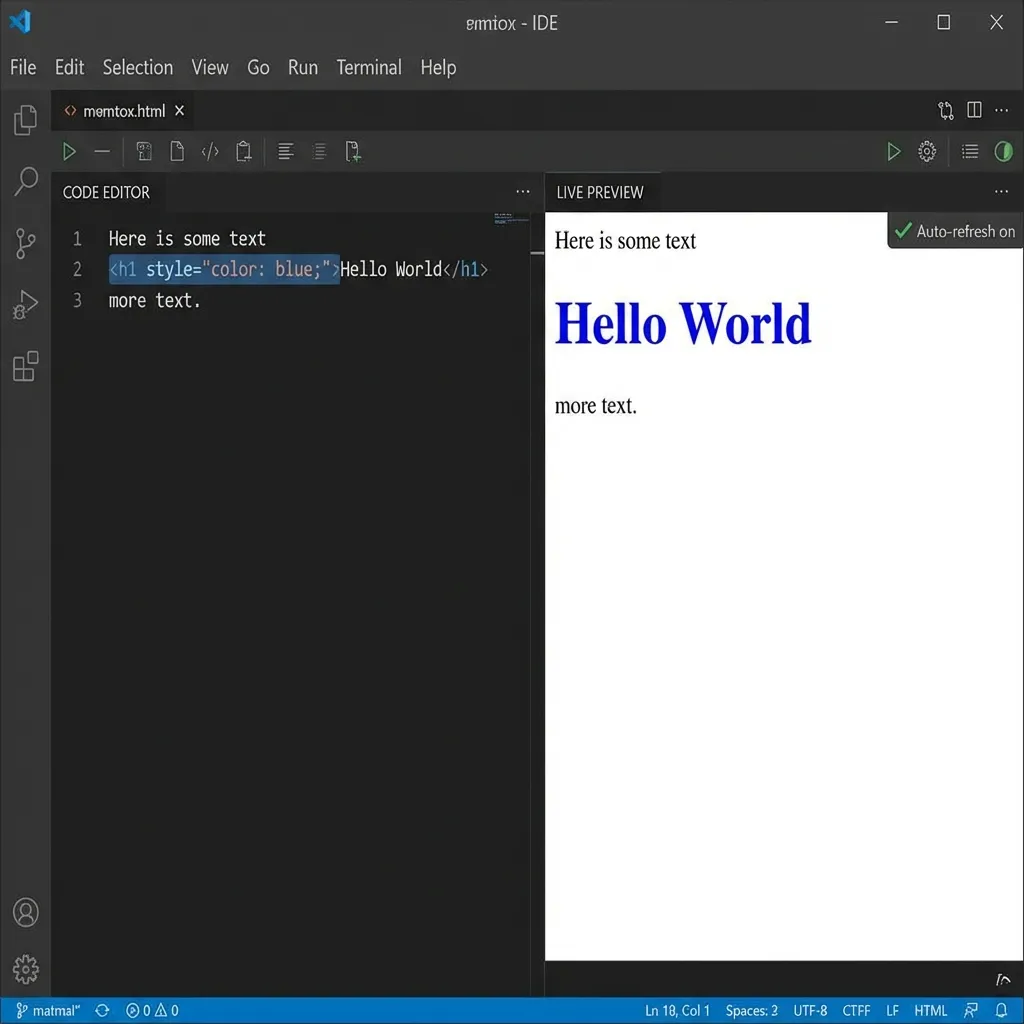
Task: Open the Code Editor panel more-actions menu
Action: [522, 191]
